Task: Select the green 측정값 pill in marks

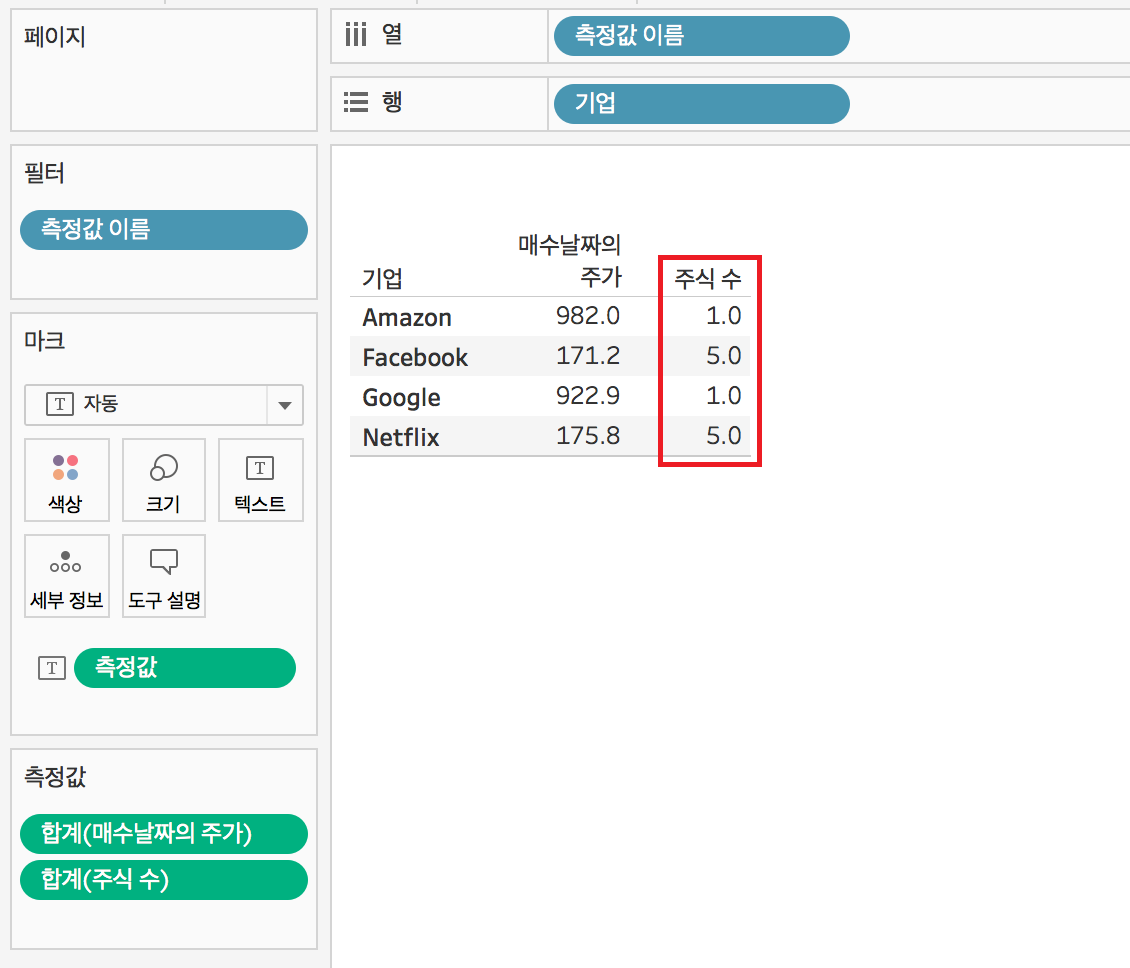Action: pyautogui.click(x=184, y=667)
